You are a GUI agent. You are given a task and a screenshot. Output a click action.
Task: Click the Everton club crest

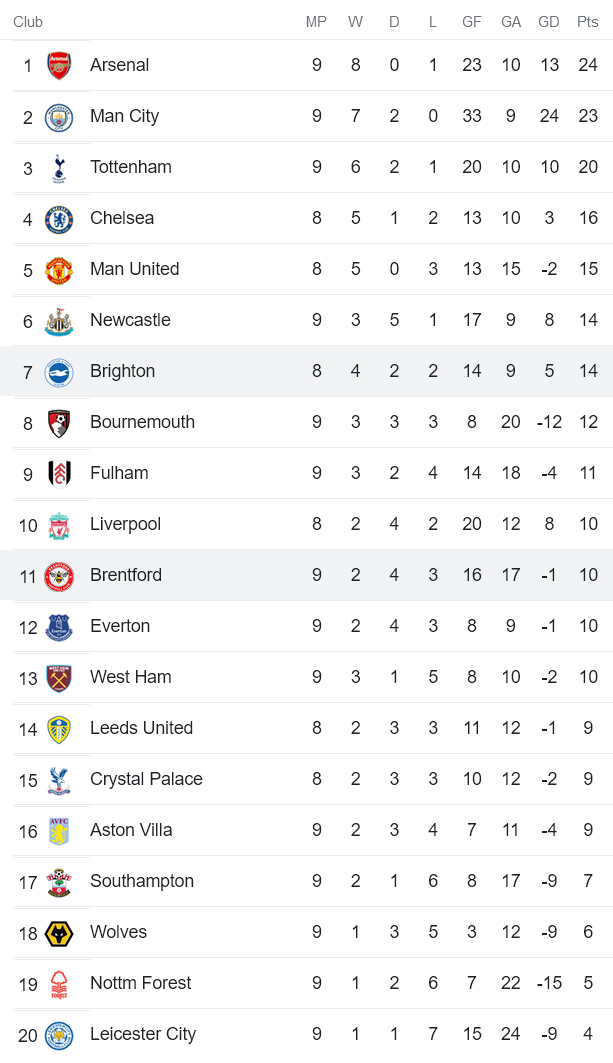click(x=59, y=627)
